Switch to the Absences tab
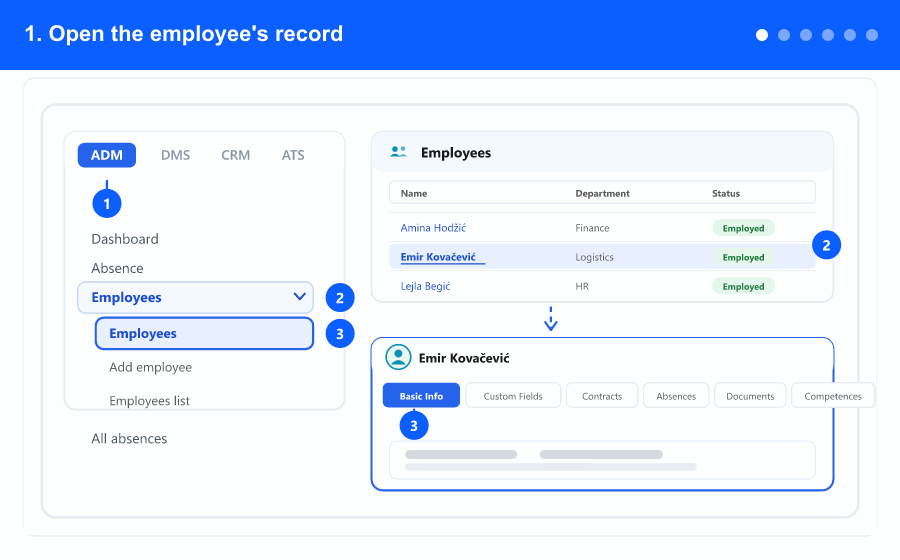Screen dimensions: 900x560 pos(676,395)
